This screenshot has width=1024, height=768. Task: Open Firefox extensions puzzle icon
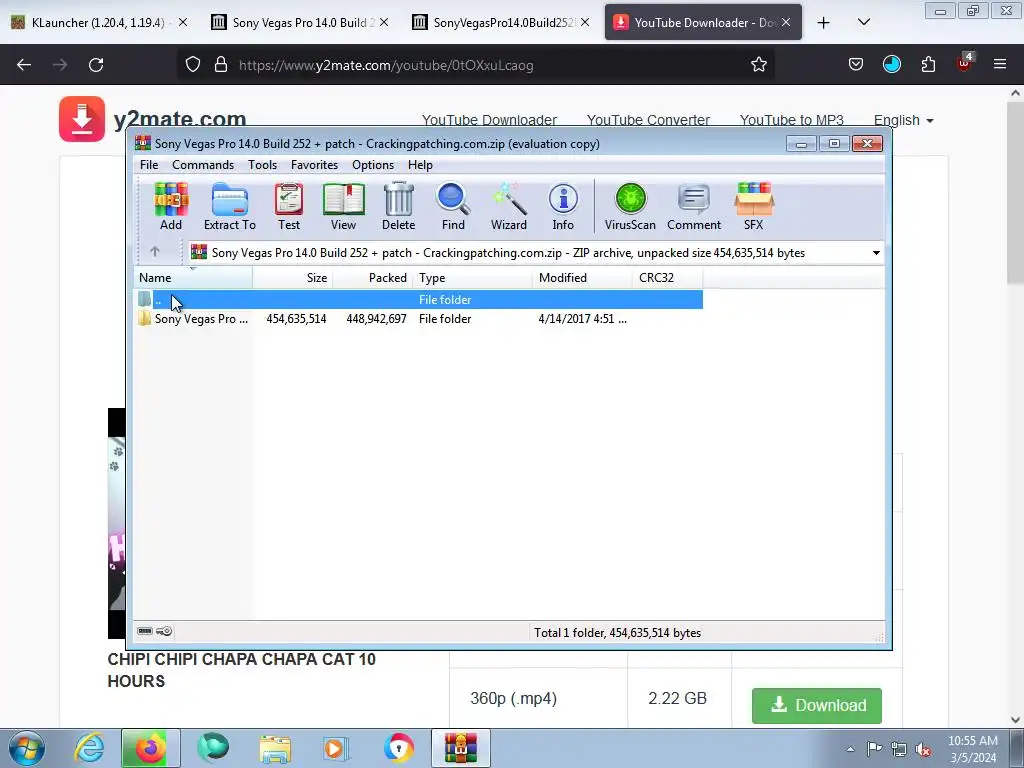[x=928, y=64]
